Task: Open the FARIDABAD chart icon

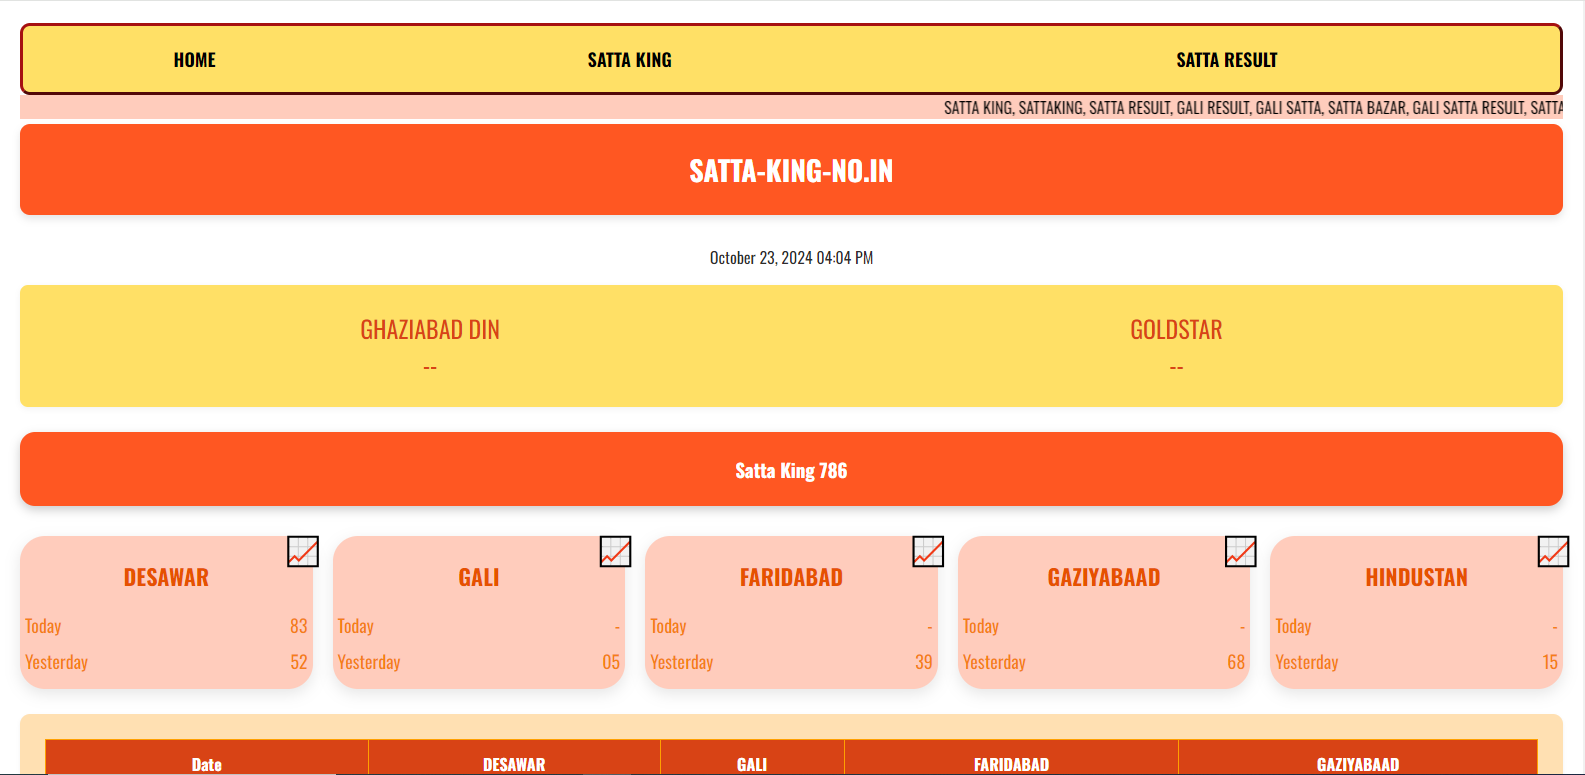Action: pos(928,551)
